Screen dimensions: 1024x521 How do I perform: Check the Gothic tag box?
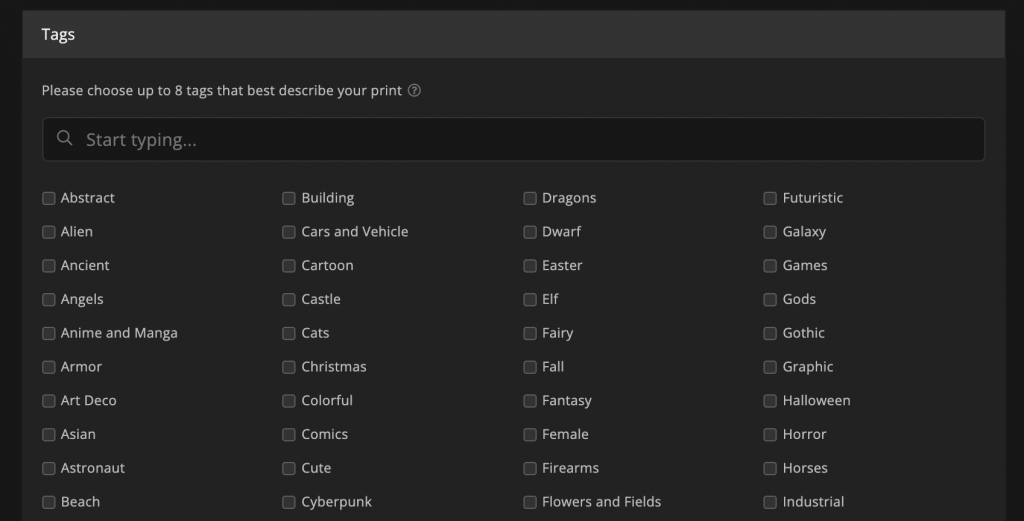click(770, 333)
